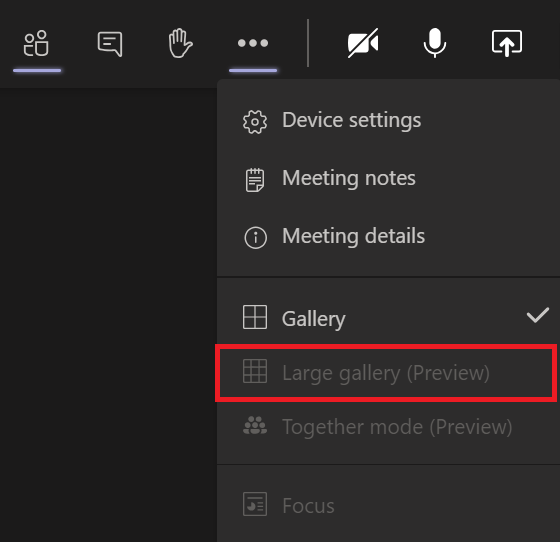Choose Together mode (Preview)

tap(389, 427)
